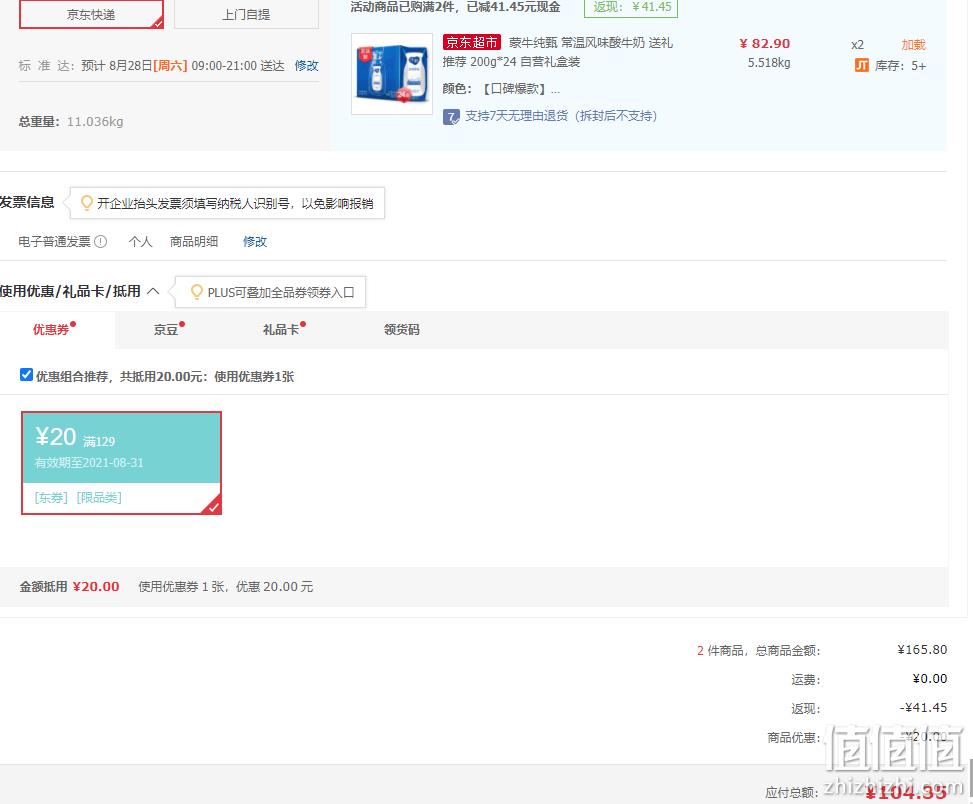
Task: Select 京东快递 delivery option
Action: point(91,14)
